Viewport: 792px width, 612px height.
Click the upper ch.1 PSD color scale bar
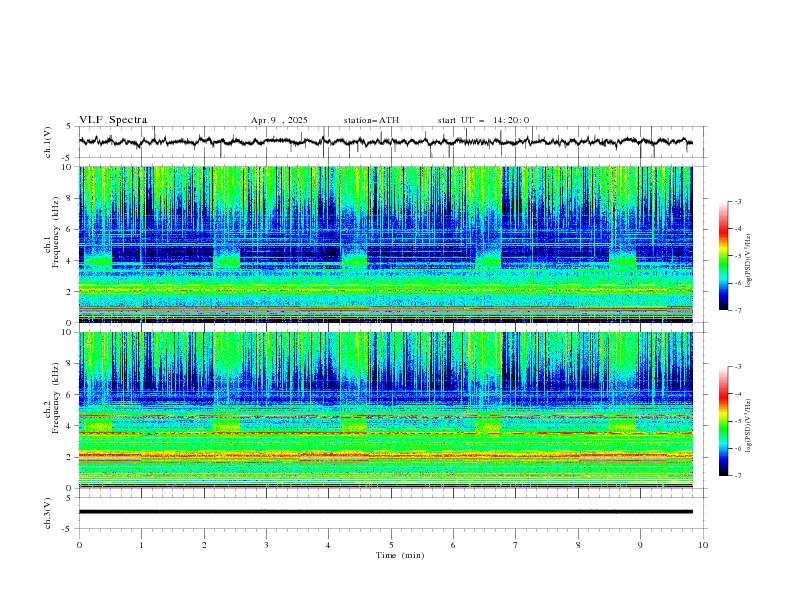pyautogui.click(x=723, y=256)
